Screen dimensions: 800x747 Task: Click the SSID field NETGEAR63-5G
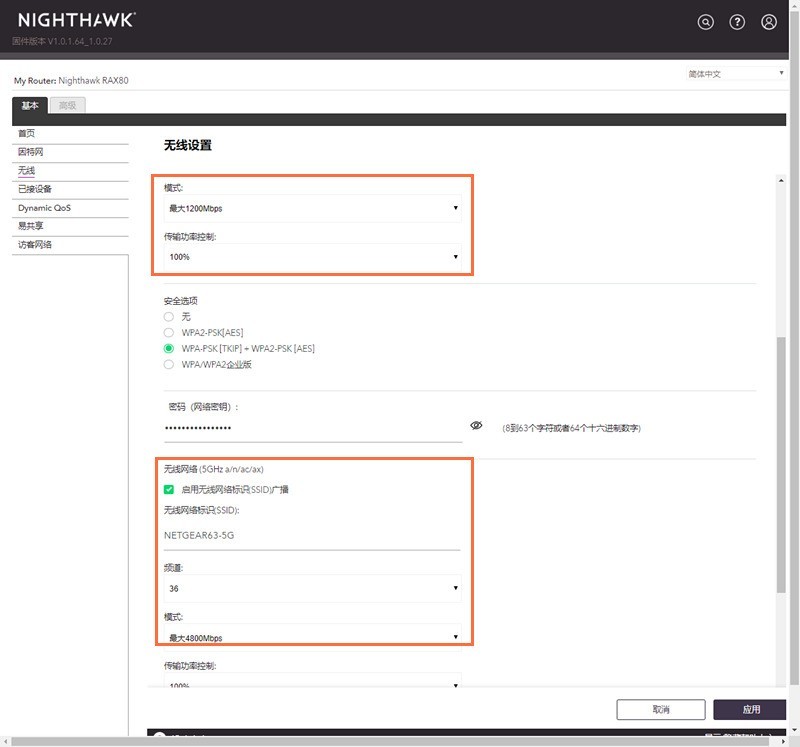[x=312, y=535]
